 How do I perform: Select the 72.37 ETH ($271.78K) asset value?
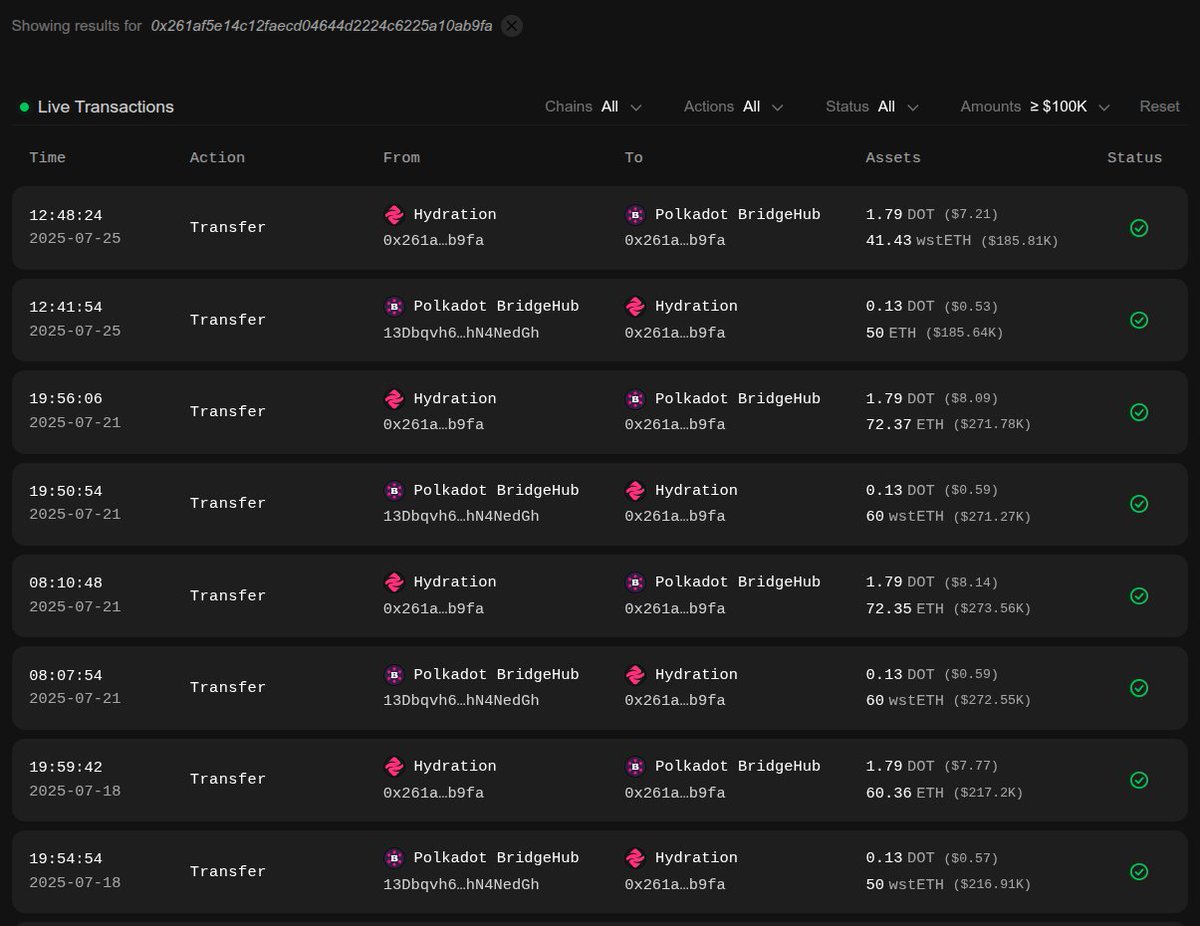(x=948, y=425)
